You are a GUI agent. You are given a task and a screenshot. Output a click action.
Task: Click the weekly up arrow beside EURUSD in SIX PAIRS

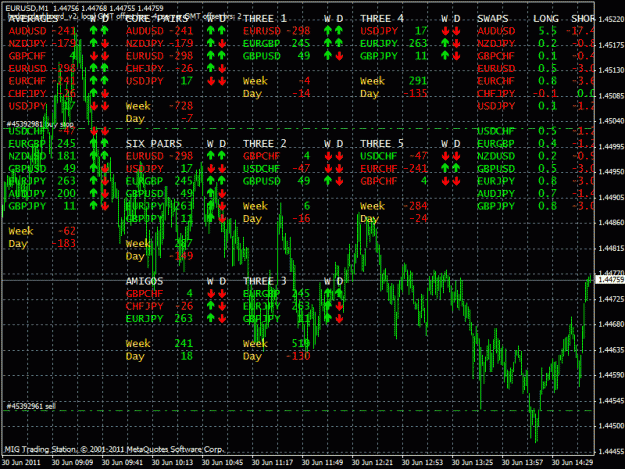click(x=210, y=156)
